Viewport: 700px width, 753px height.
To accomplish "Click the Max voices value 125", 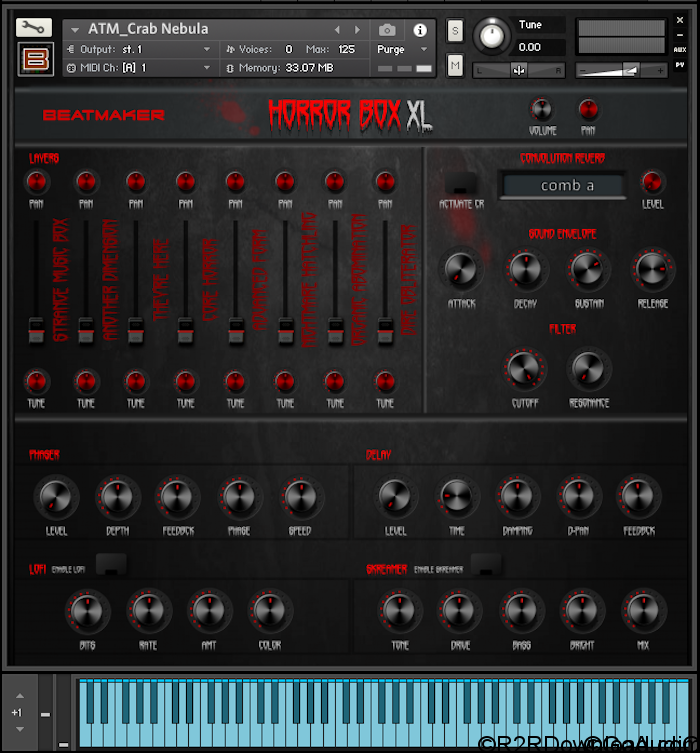I will click(x=346, y=49).
